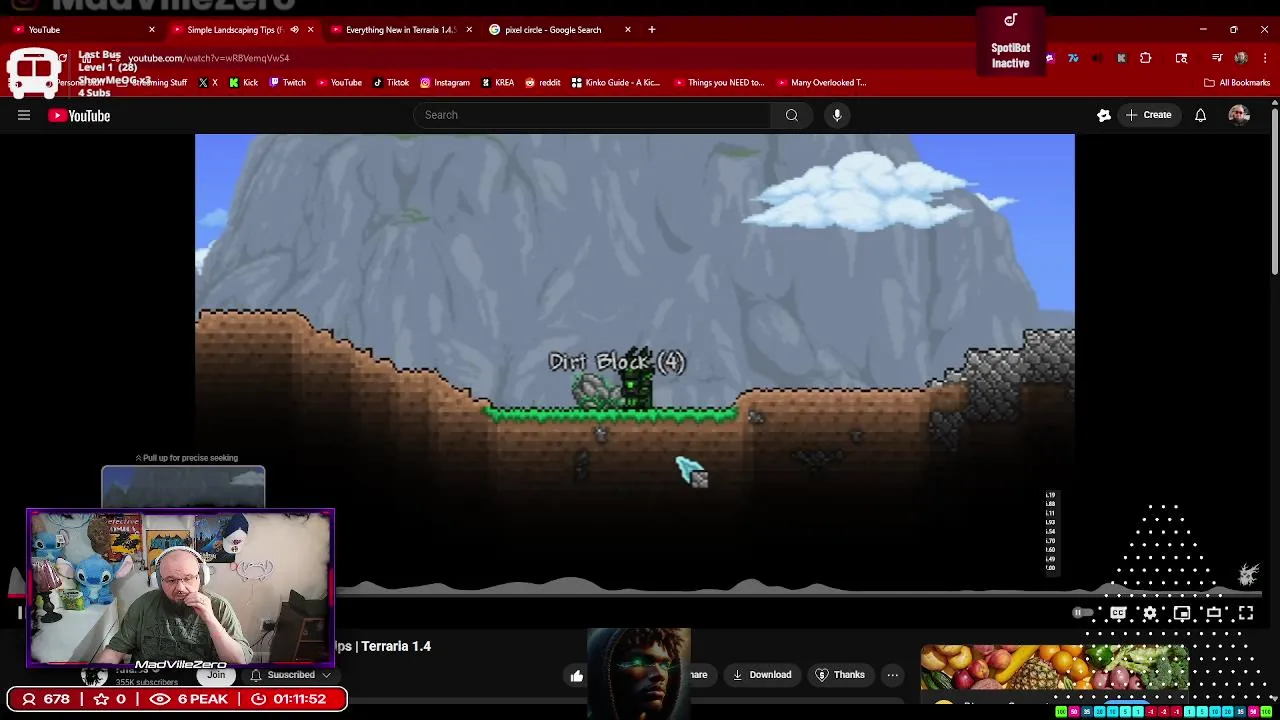Screen dimensions: 1280x720
Task: Click the YouTube logo to go home
Action: (x=79, y=116)
